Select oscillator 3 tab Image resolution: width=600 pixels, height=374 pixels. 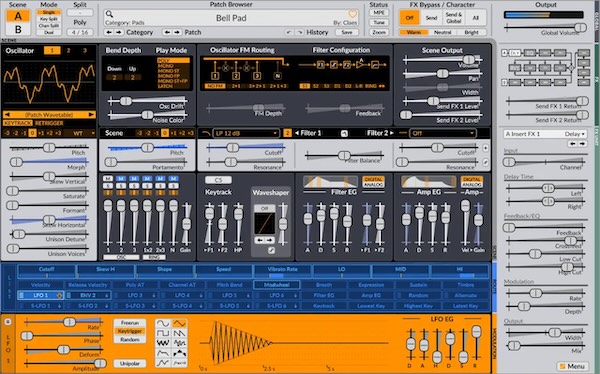[x=85, y=50]
